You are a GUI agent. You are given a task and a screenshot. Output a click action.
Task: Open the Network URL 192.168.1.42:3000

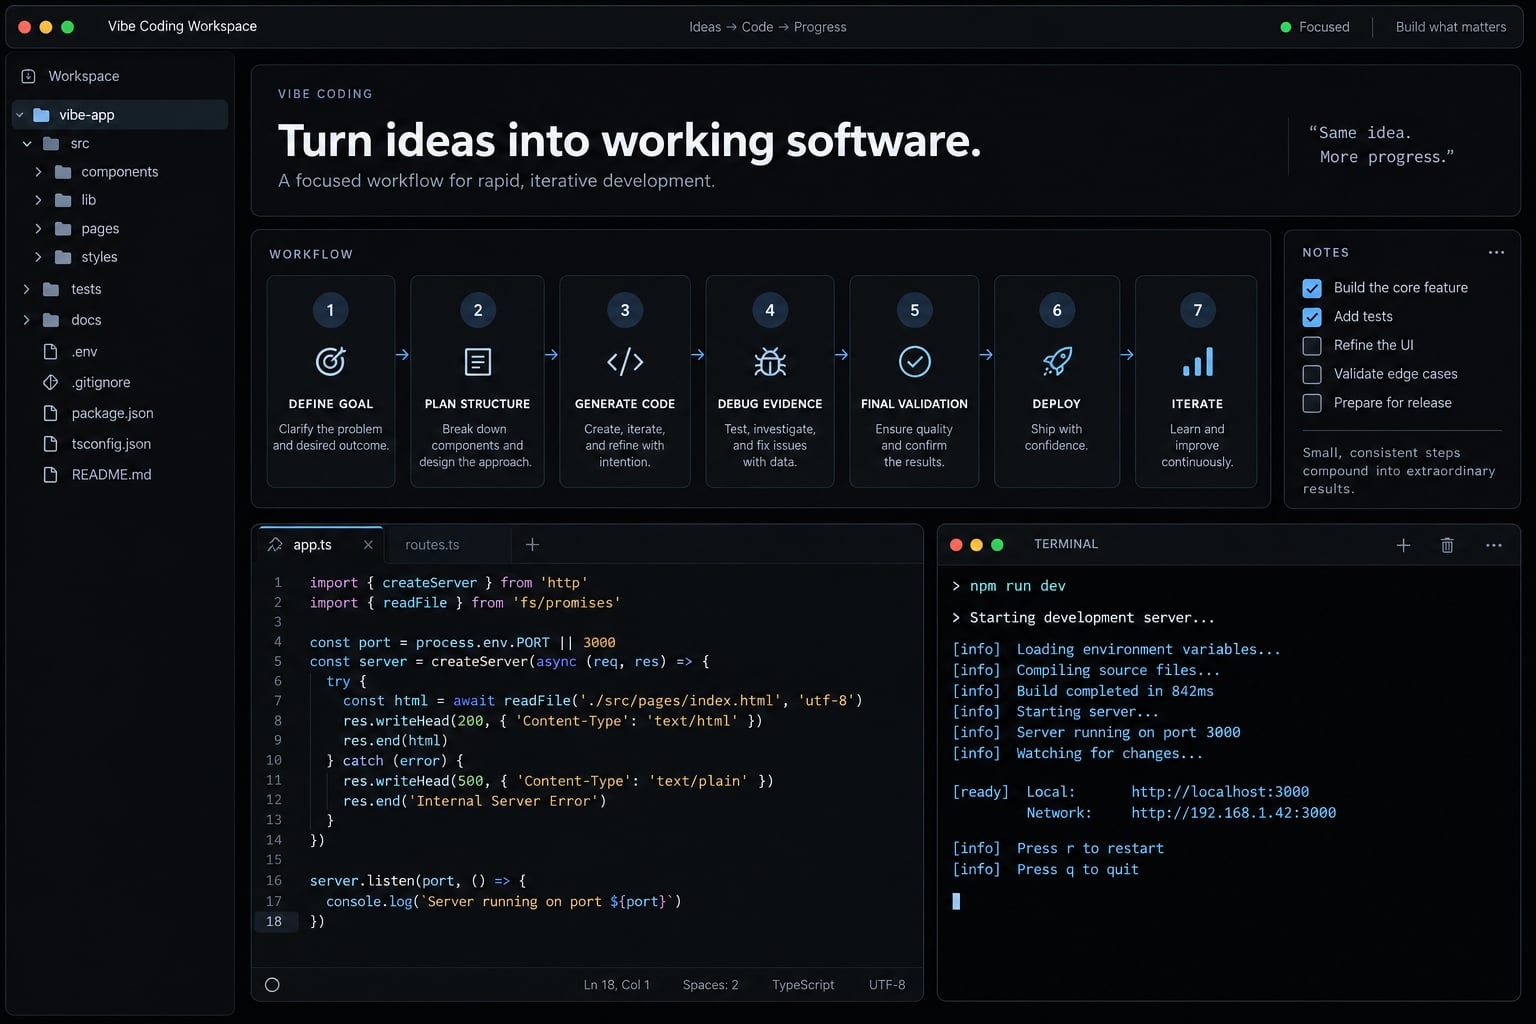point(1234,813)
